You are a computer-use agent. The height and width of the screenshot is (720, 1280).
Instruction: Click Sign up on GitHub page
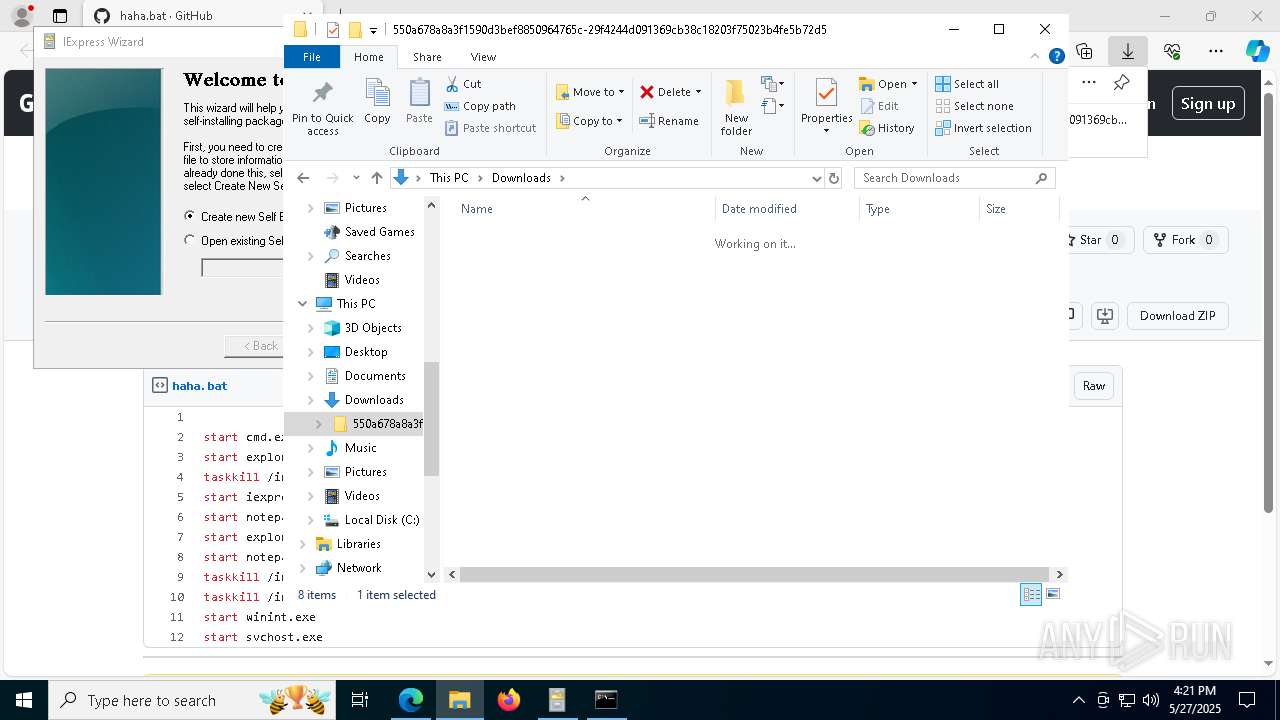1207,103
